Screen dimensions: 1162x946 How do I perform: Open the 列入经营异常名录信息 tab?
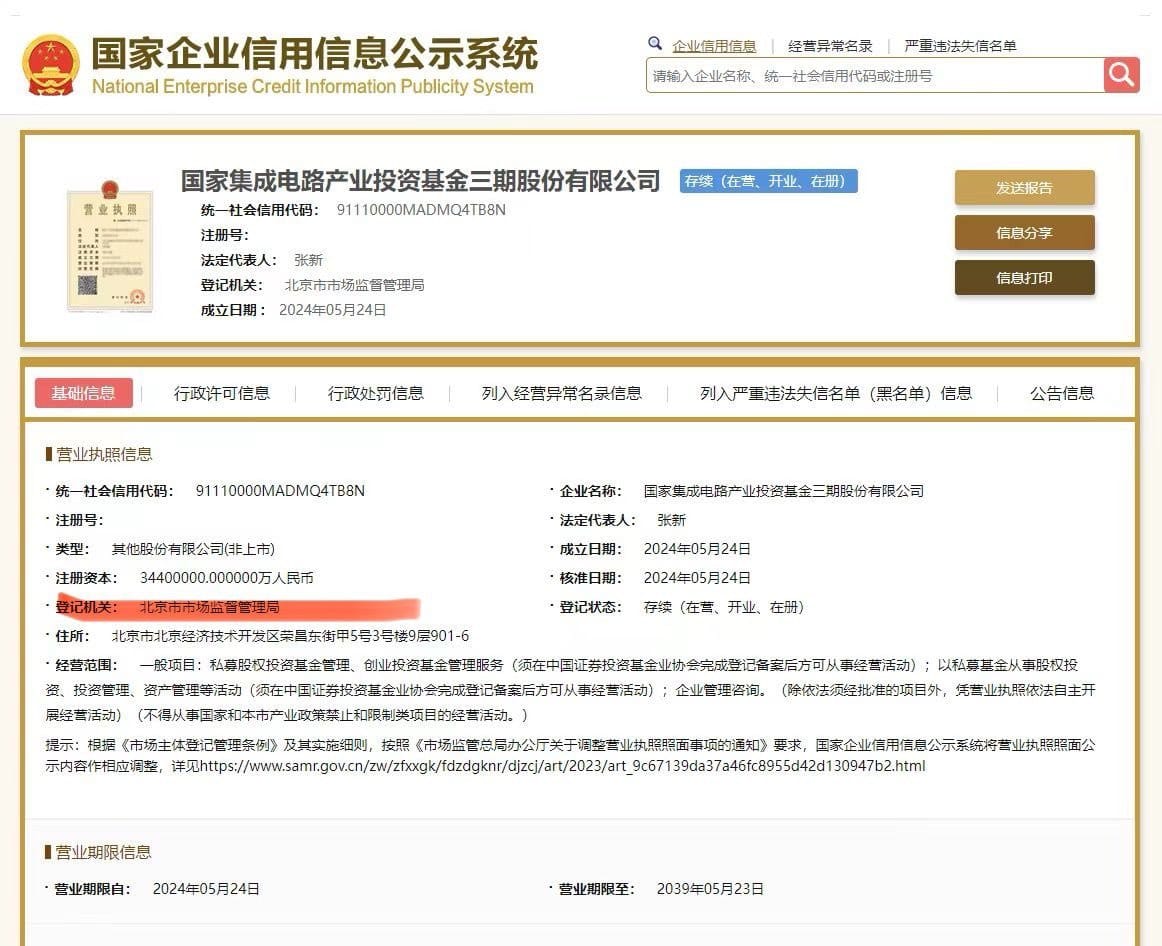[x=559, y=393]
